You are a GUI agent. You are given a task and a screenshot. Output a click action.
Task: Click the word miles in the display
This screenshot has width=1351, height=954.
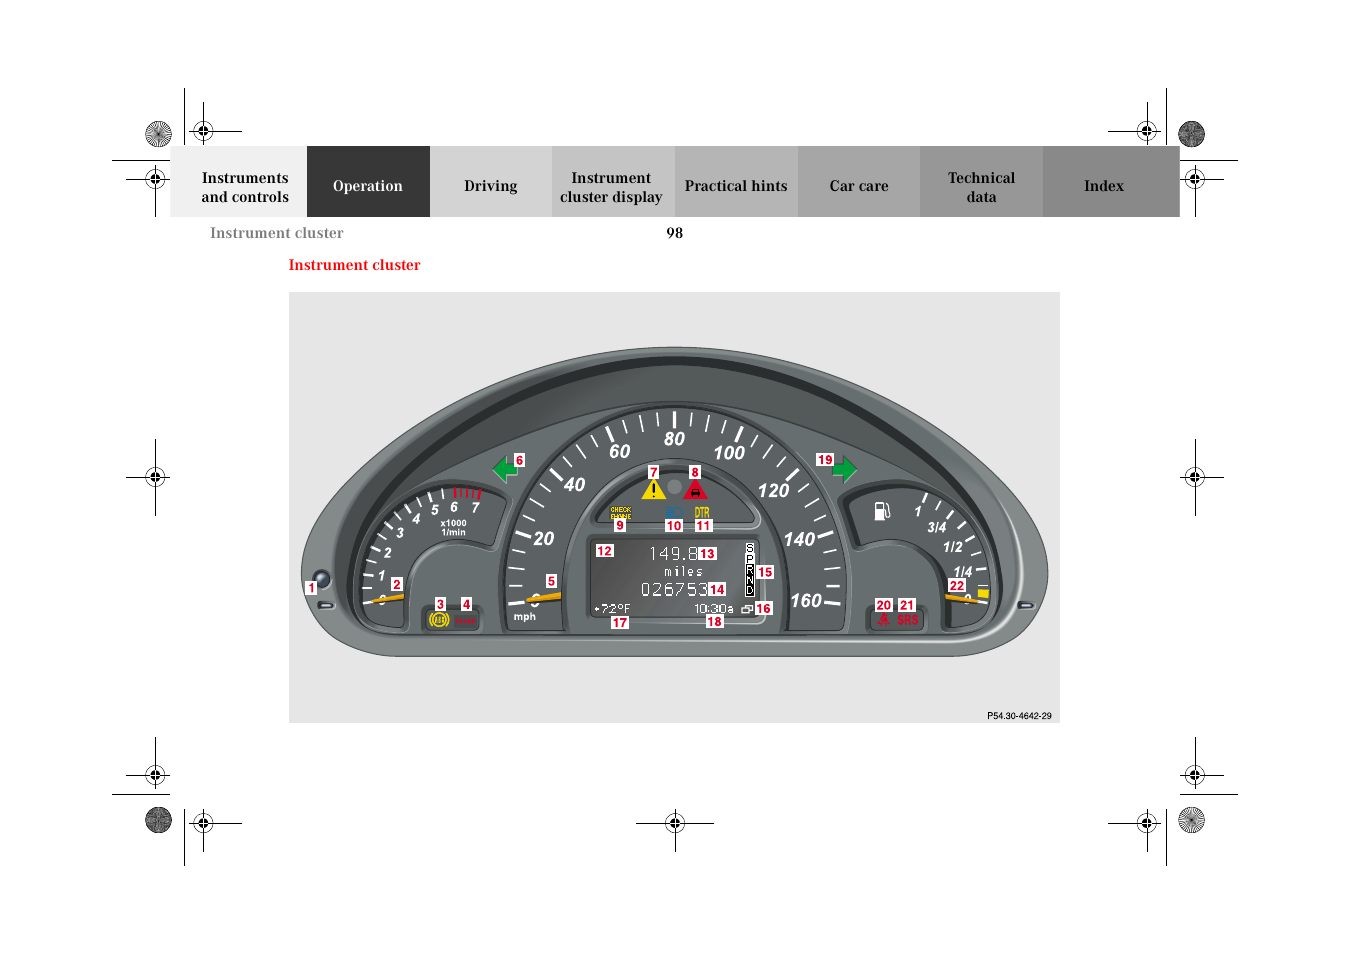tap(683, 572)
